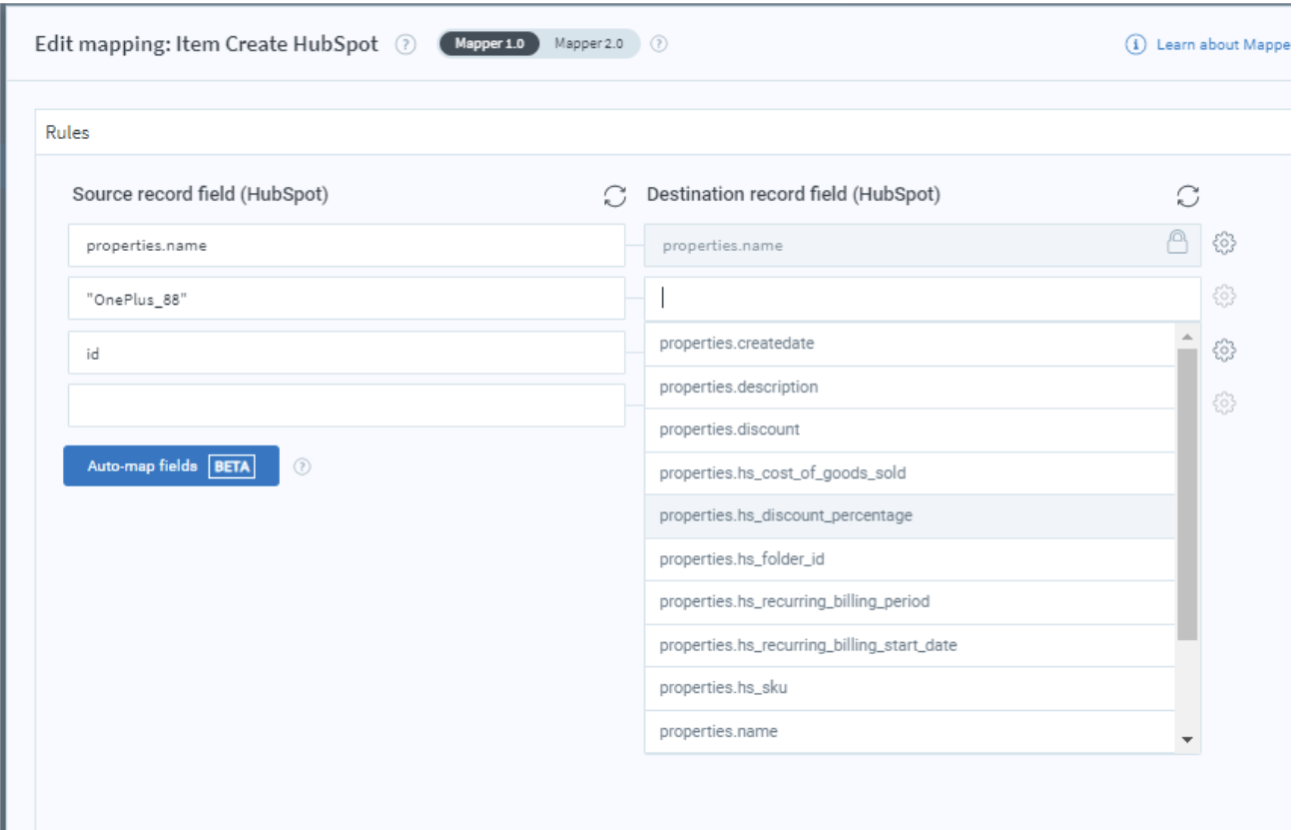Choose properties.hs_discount_percentage option
The image size is (1298, 830).
click(x=909, y=516)
